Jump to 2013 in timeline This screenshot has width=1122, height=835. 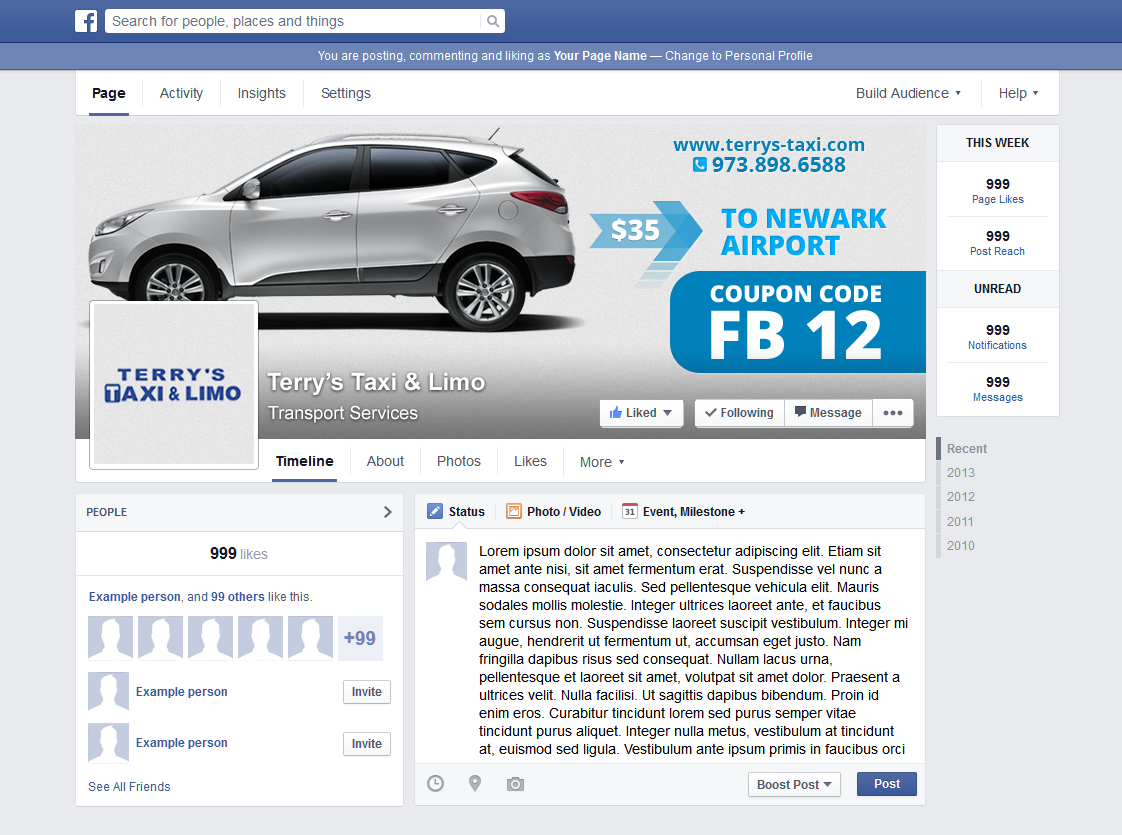[x=960, y=473]
